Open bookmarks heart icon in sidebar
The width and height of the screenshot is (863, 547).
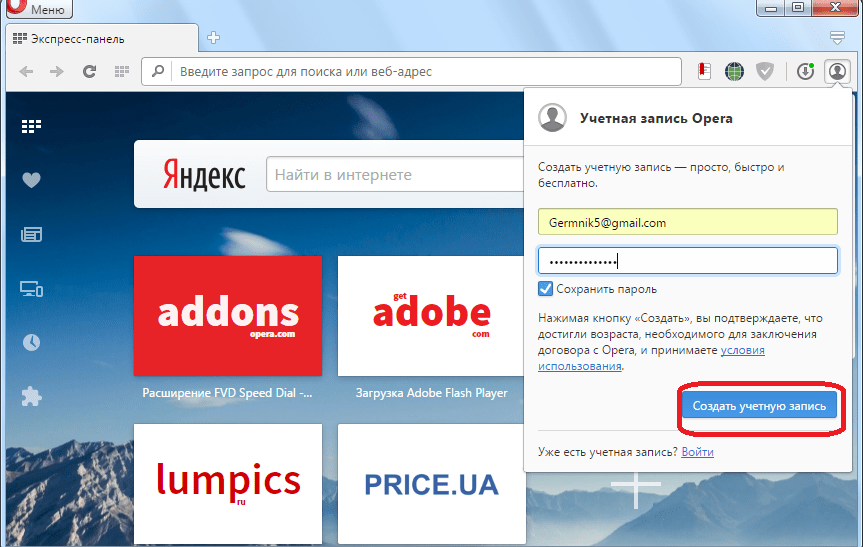pyautogui.click(x=31, y=180)
